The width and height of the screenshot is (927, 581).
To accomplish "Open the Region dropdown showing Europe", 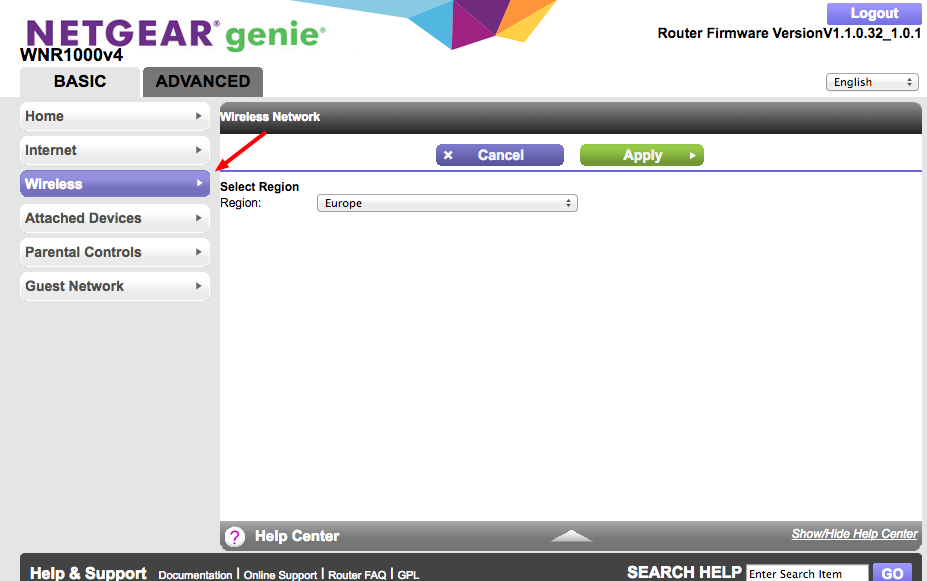I will click(x=447, y=203).
